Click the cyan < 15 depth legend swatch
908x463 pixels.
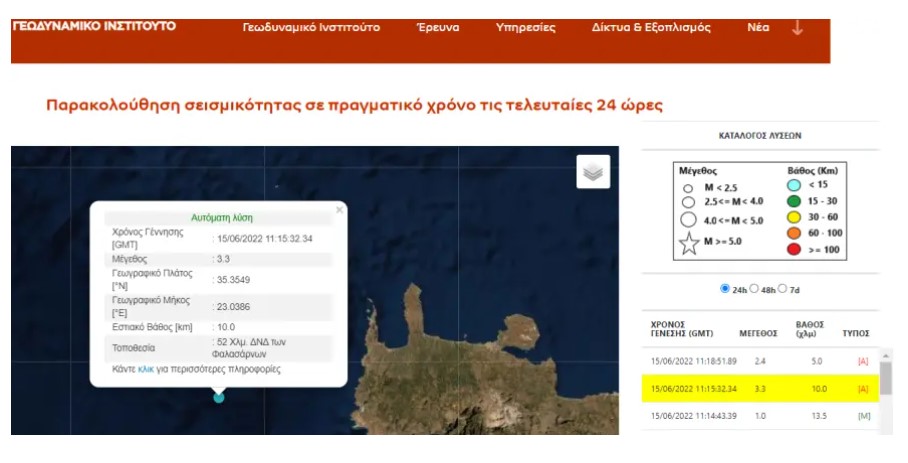(794, 185)
